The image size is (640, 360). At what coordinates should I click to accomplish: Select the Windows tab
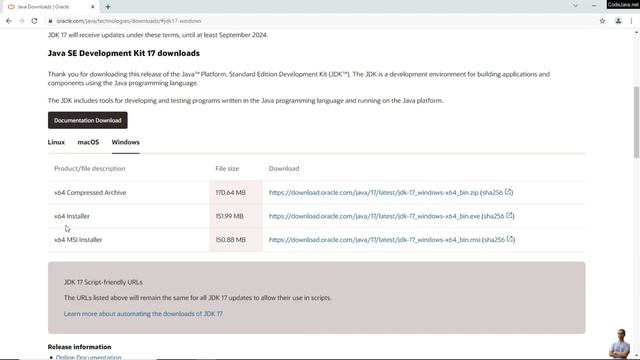tap(126, 142)
